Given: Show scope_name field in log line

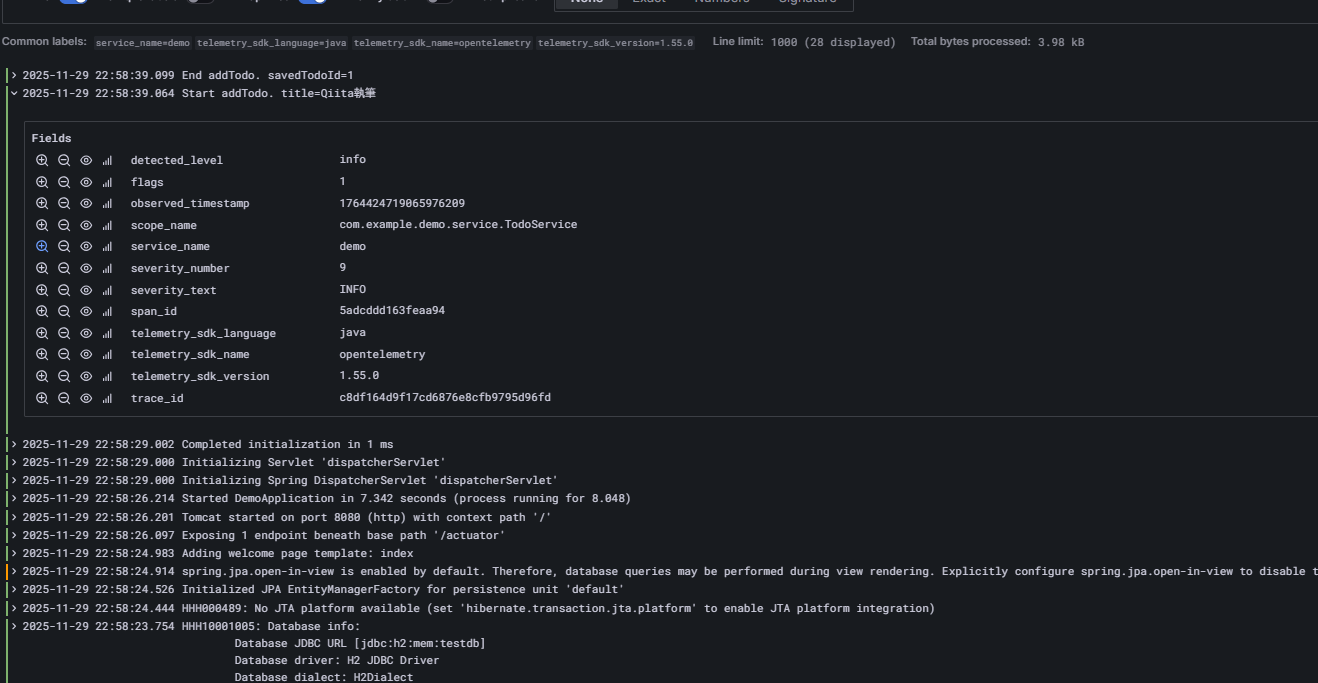Looking at the screenshot, I should pos(86,225).
